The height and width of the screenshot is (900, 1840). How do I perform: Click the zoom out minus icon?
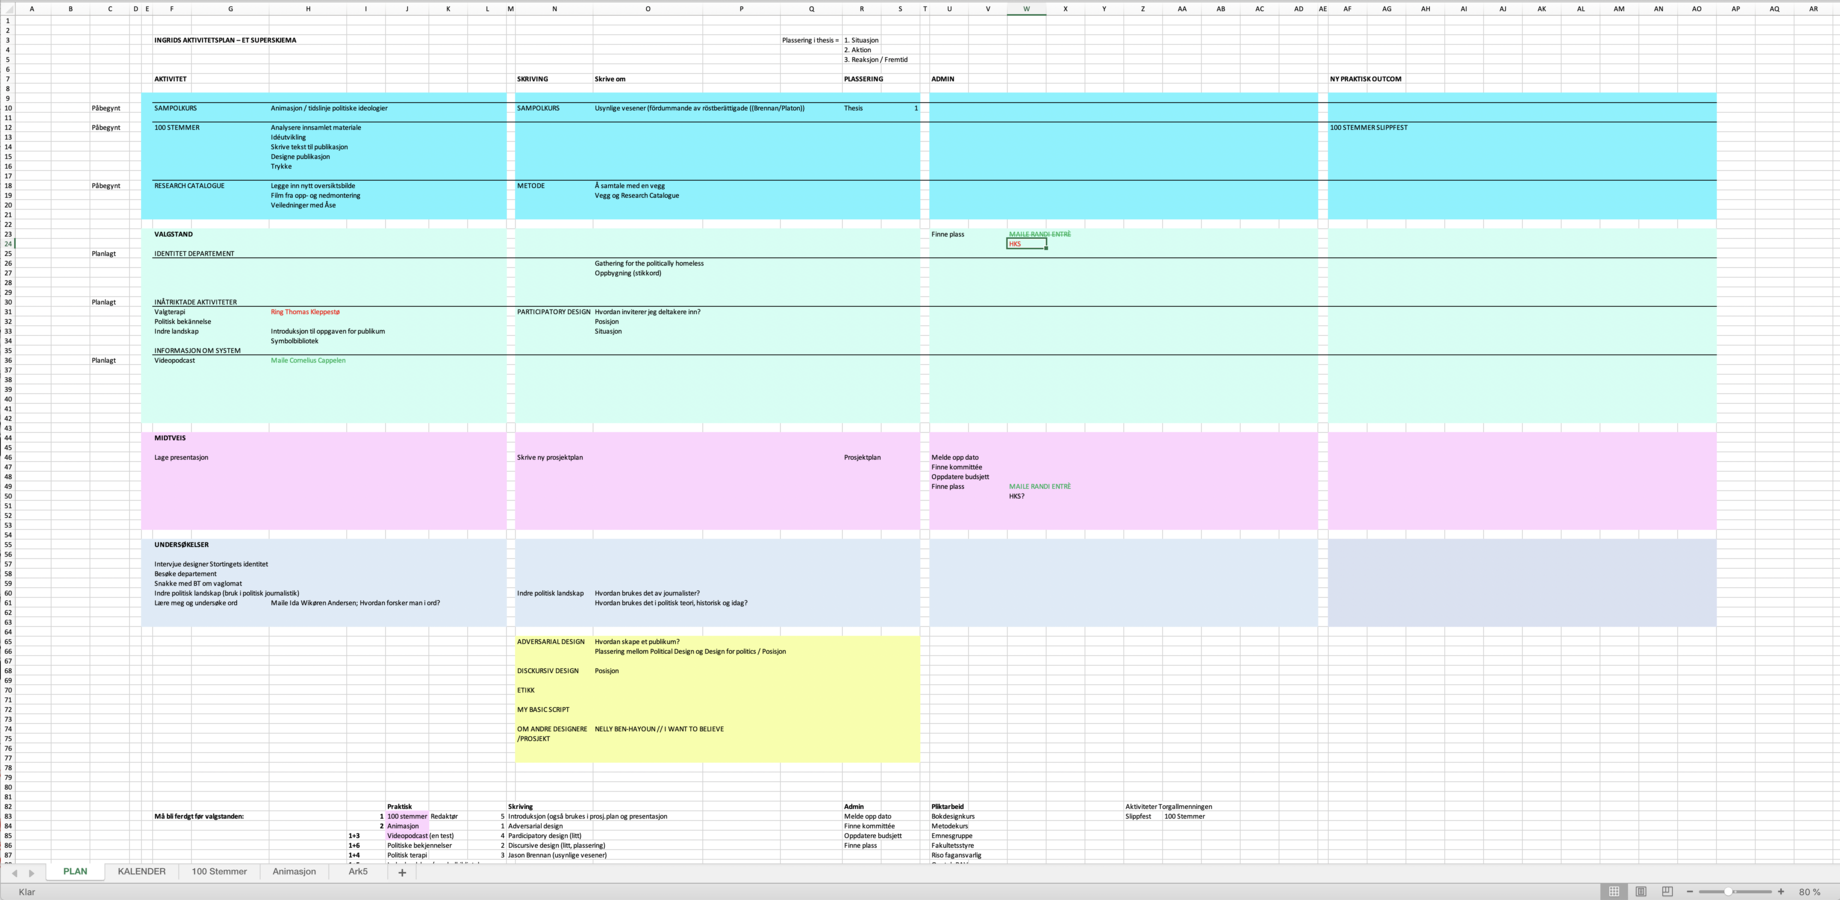coord(1690,891)
